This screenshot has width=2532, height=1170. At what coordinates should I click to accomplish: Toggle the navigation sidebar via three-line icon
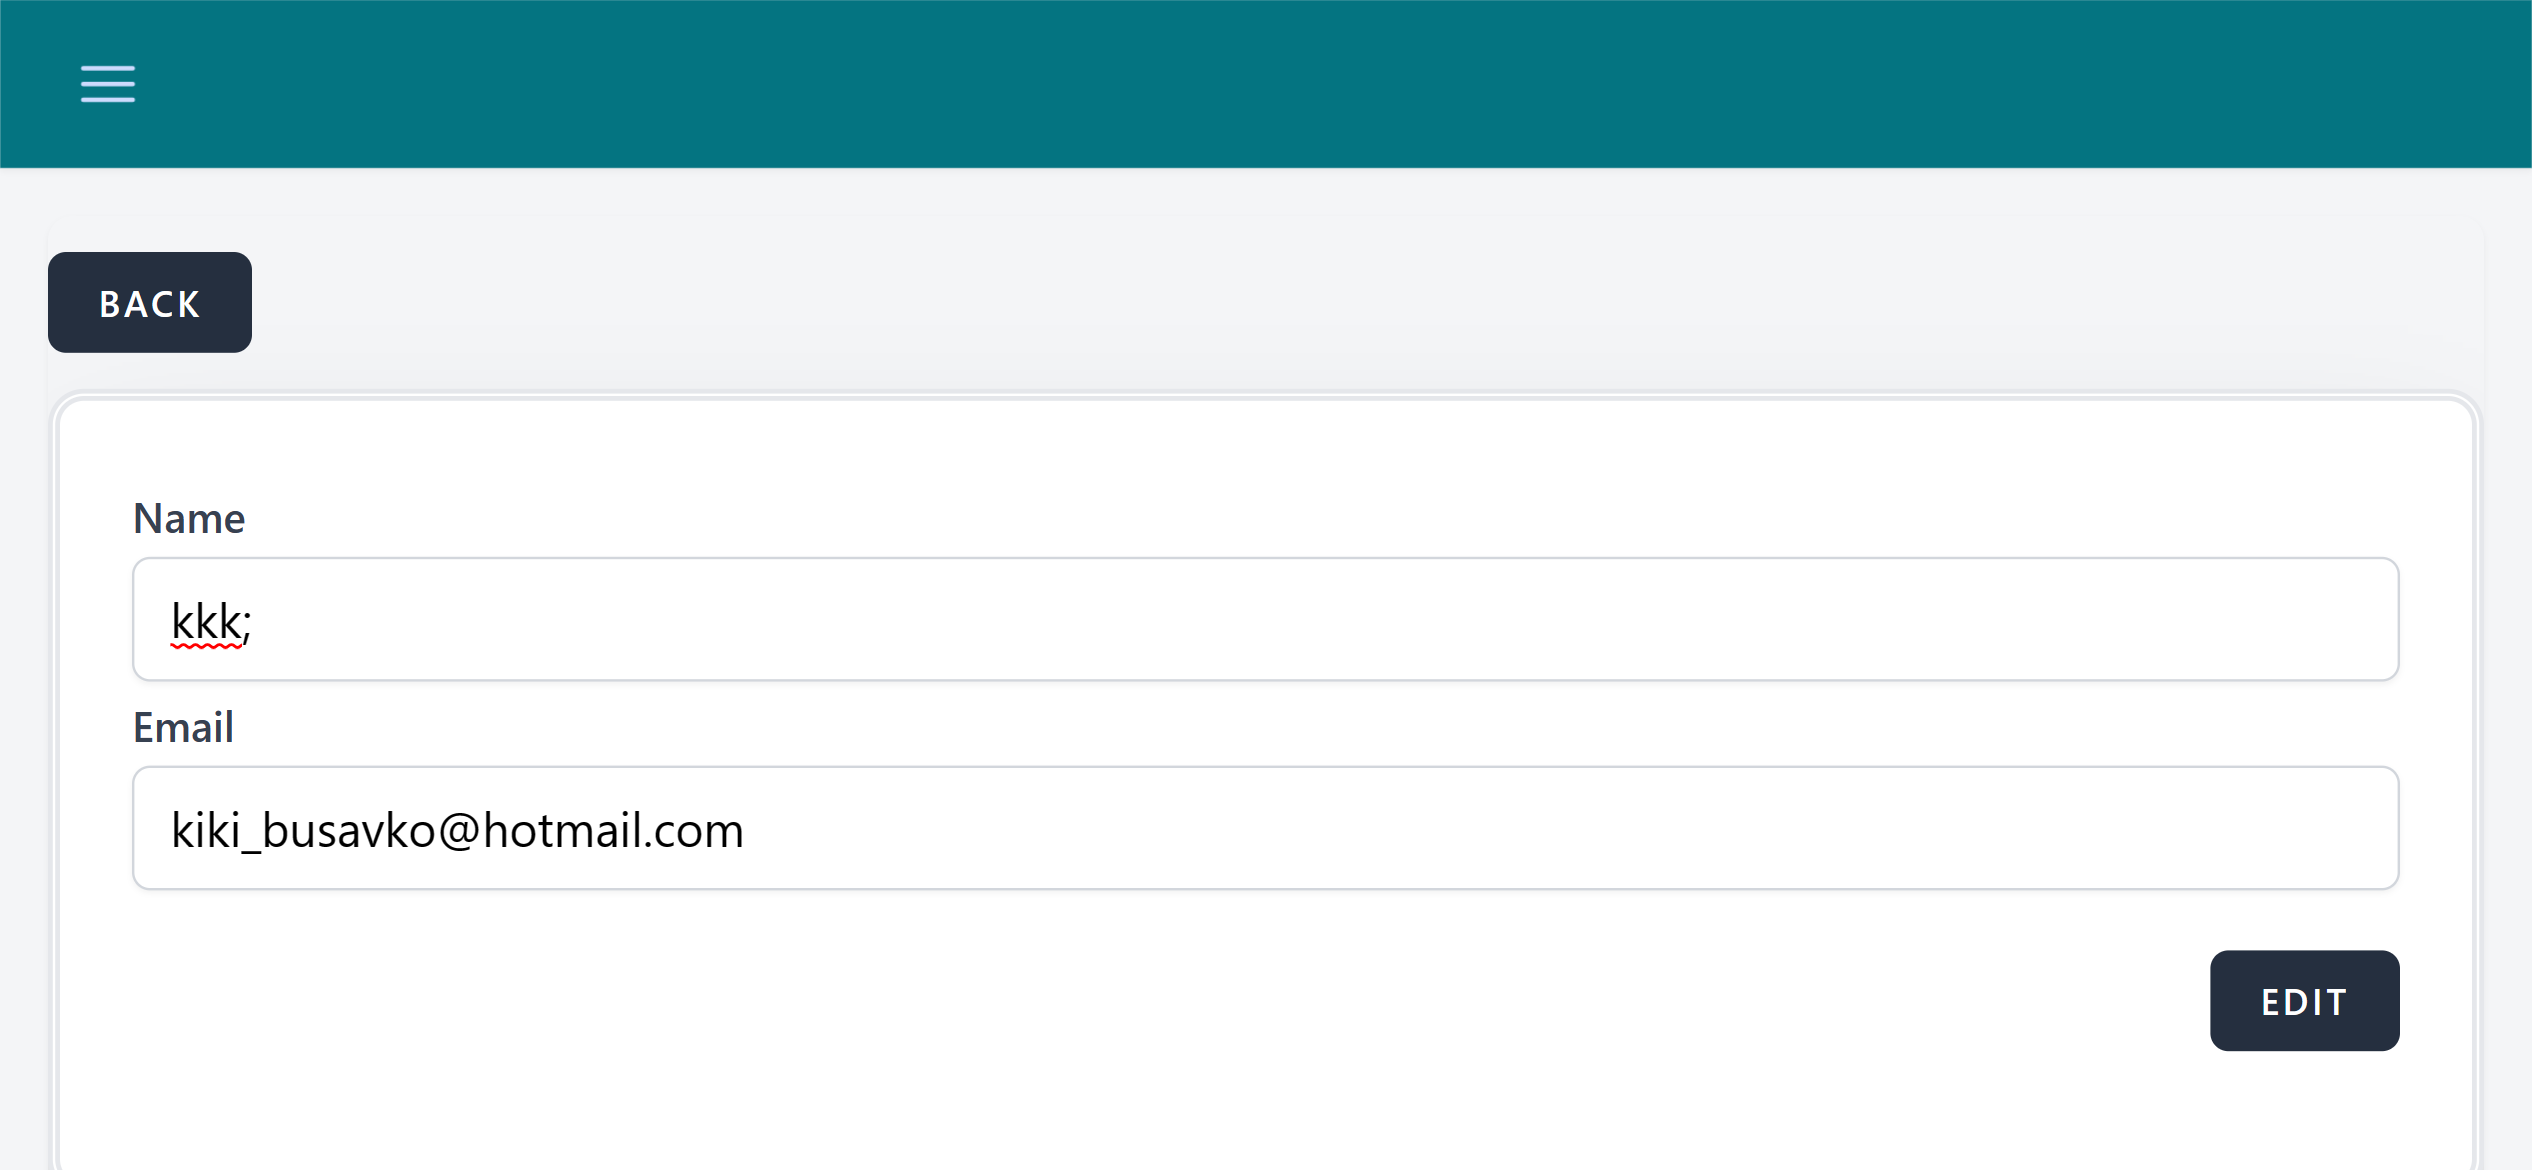[x=108, y=84]
